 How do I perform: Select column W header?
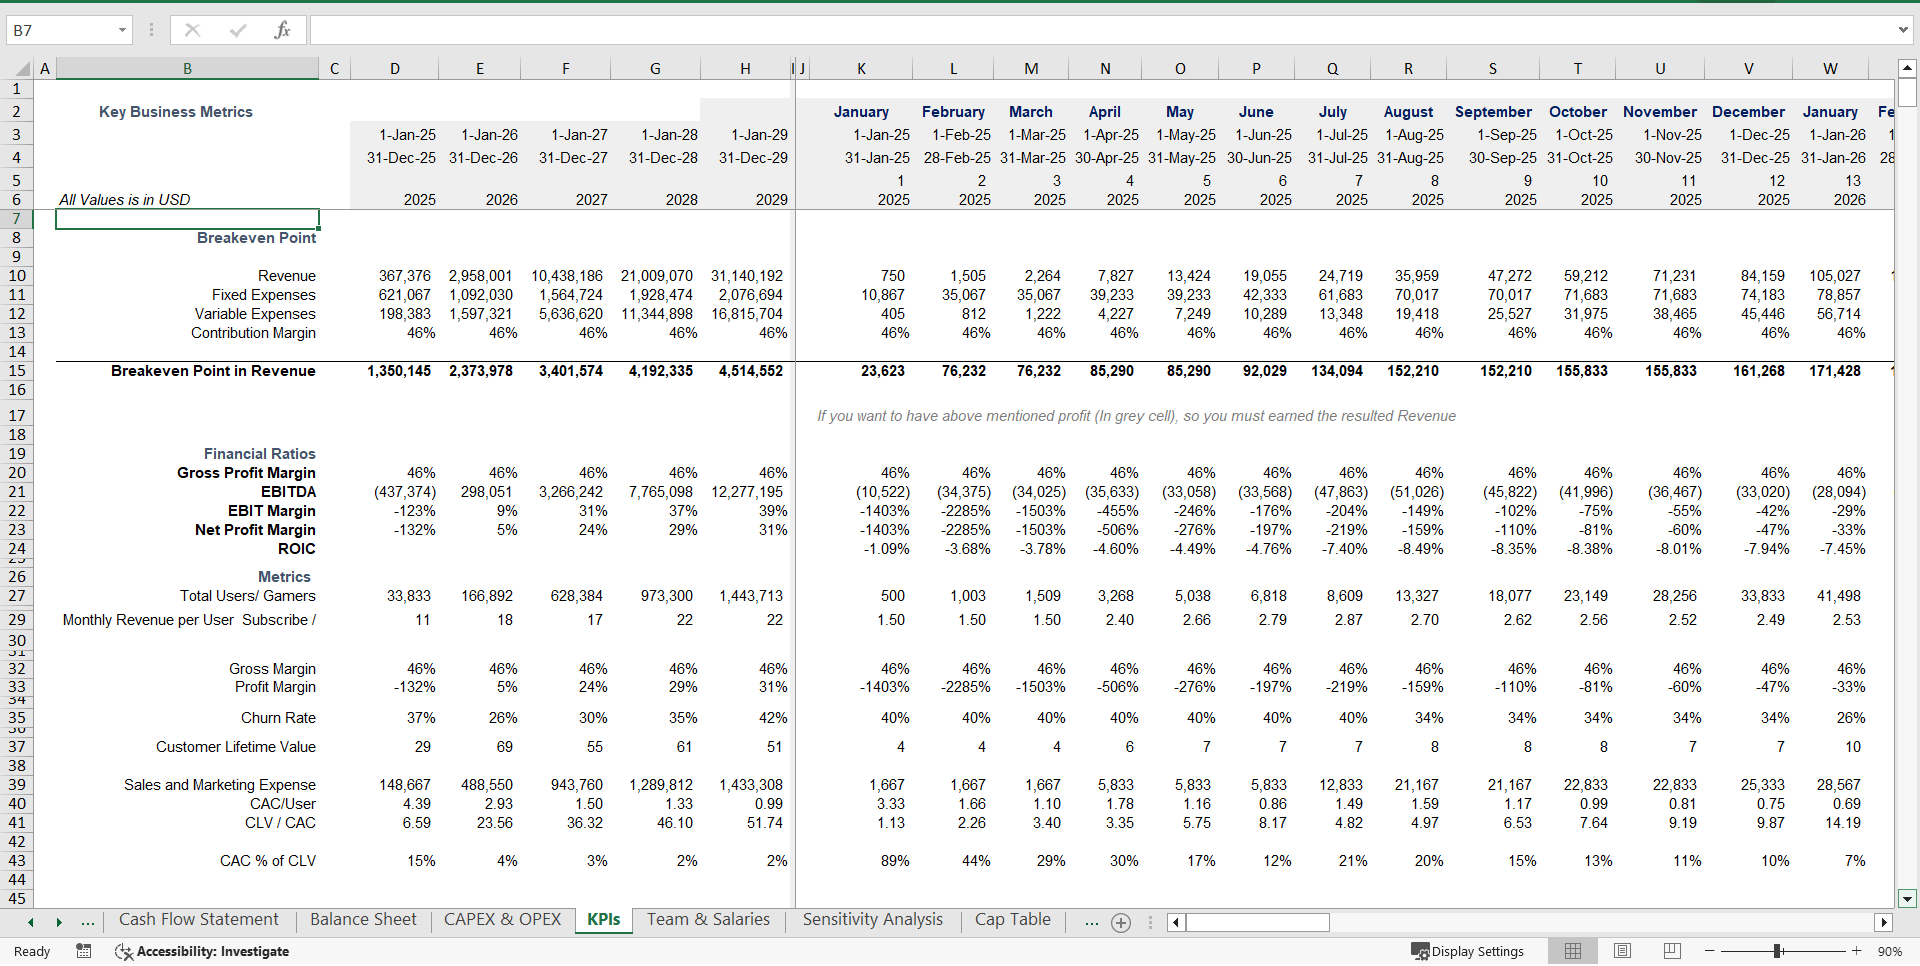pos(1830,69)
